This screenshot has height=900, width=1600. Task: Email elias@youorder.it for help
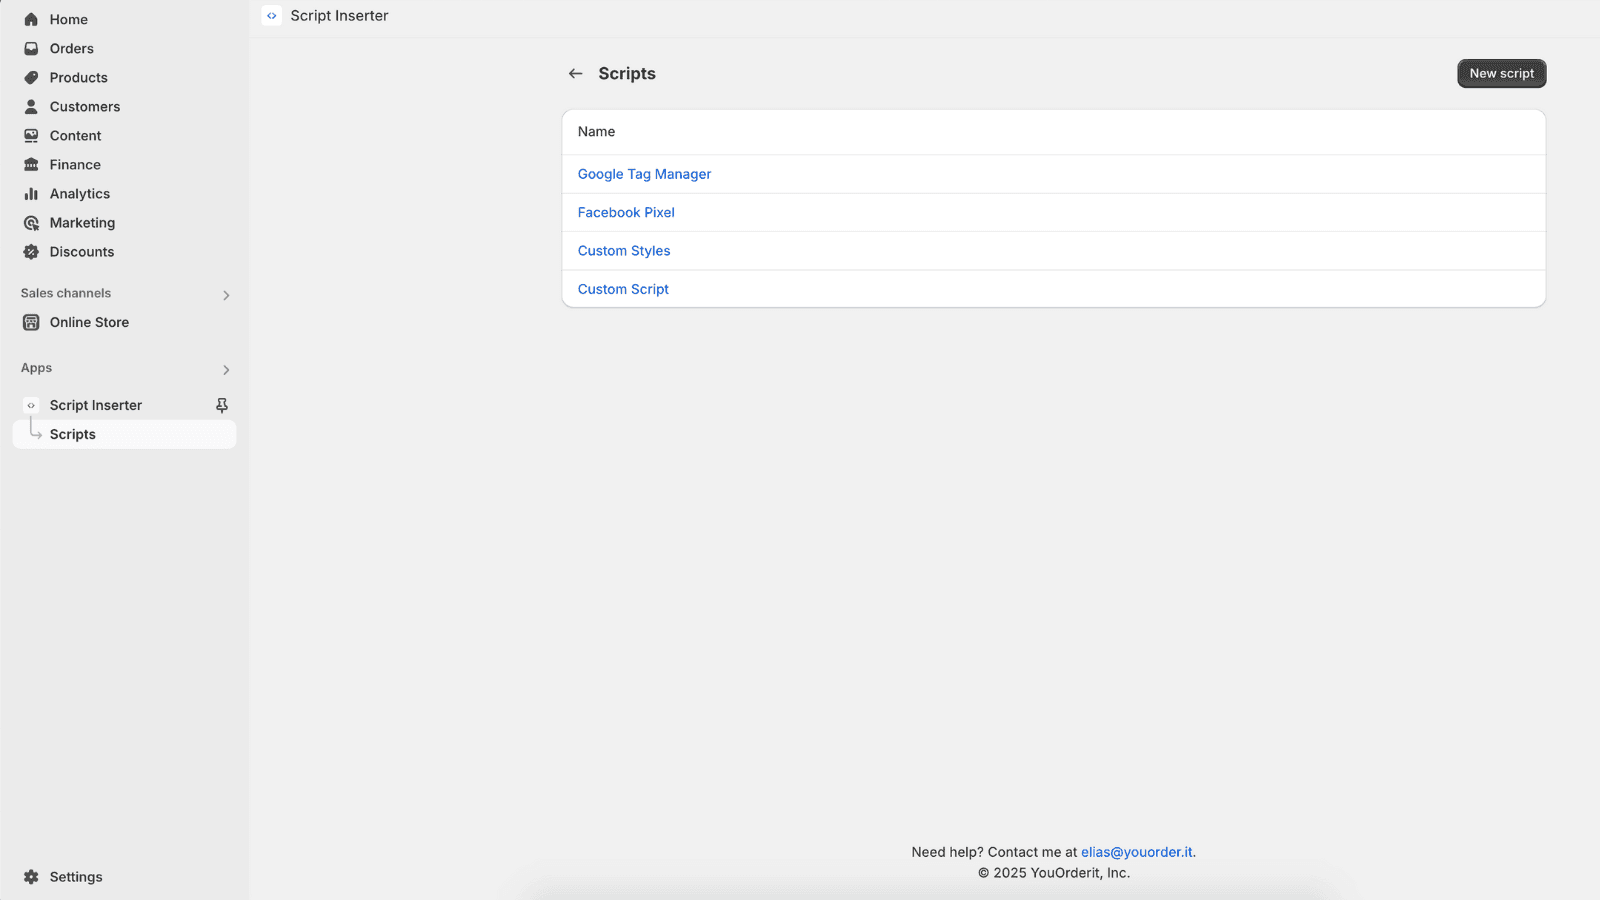click(1137, 852)
